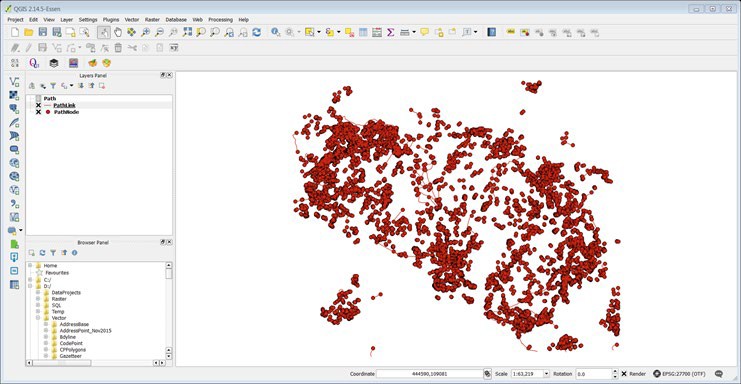741x384 pixels.
Task: Open the Layer menu
Action: click(67, 20)
